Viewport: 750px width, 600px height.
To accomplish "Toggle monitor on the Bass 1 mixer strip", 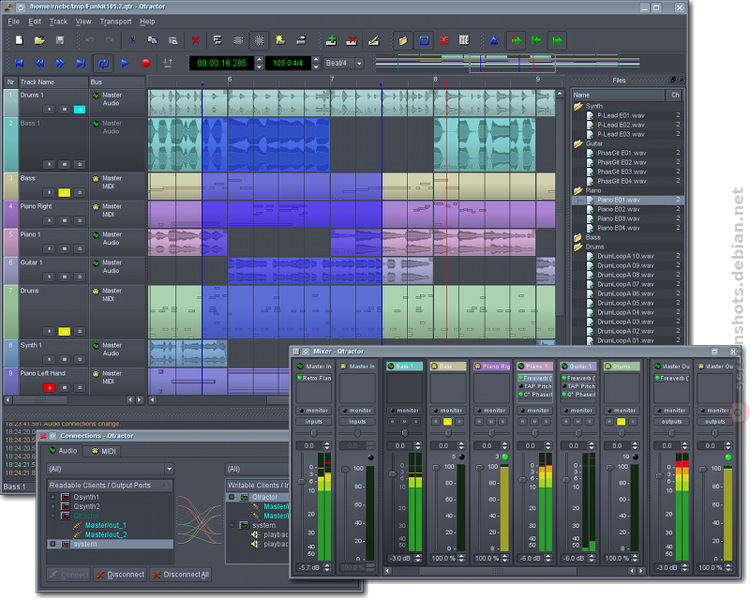I will [405, 411].
